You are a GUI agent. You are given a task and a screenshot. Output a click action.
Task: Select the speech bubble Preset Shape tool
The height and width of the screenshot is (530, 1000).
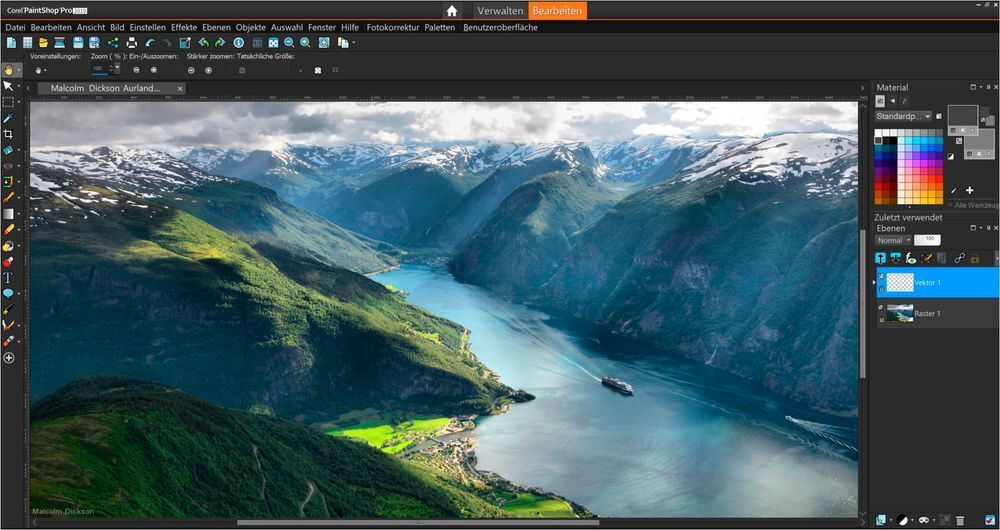8,293
